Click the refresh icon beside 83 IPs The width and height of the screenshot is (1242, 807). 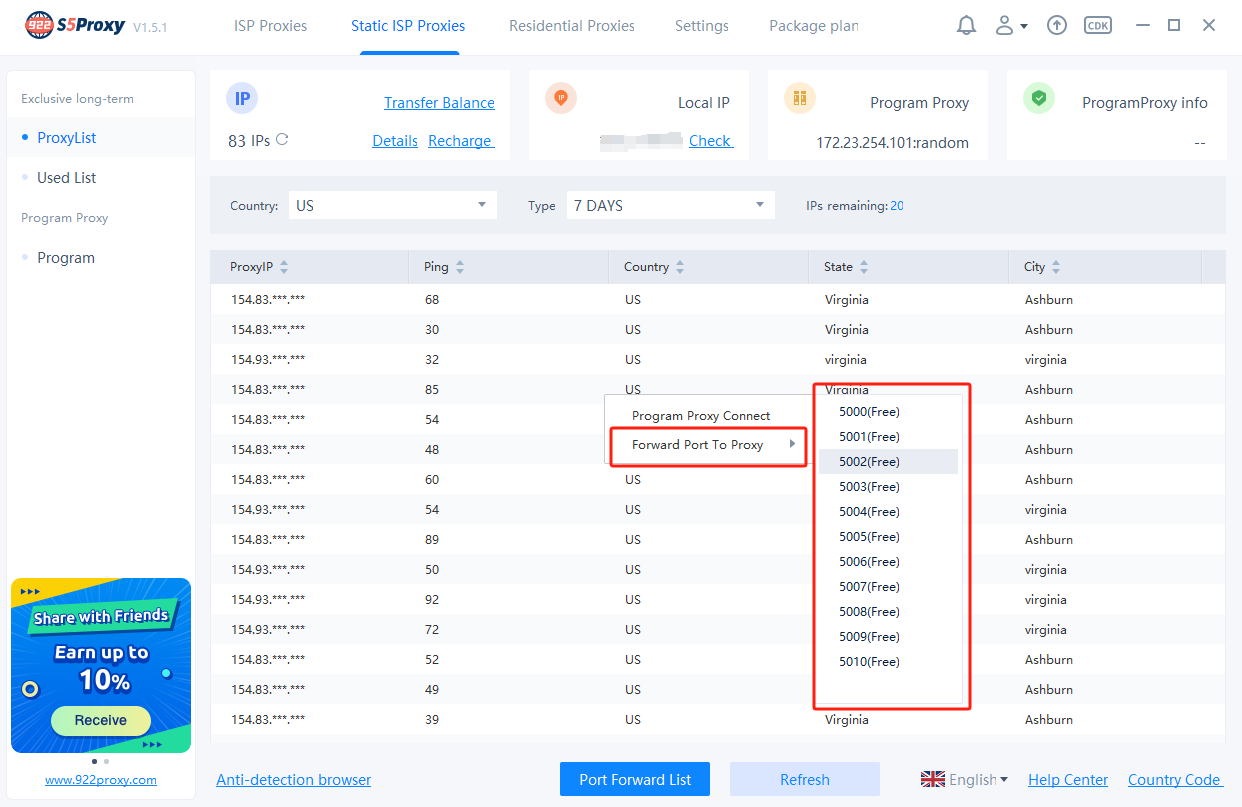pyautogui.click(x=282, y=140)
